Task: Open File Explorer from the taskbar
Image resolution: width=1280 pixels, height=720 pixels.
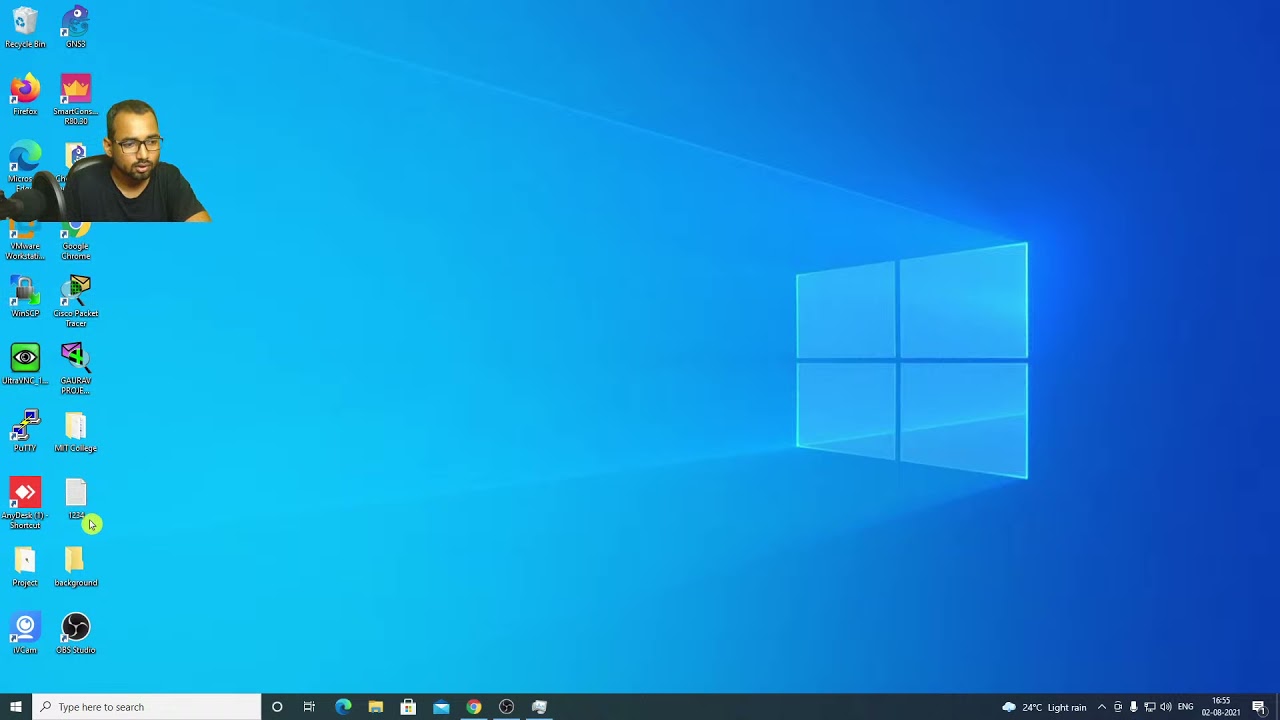Action: [x=375, y=707]
